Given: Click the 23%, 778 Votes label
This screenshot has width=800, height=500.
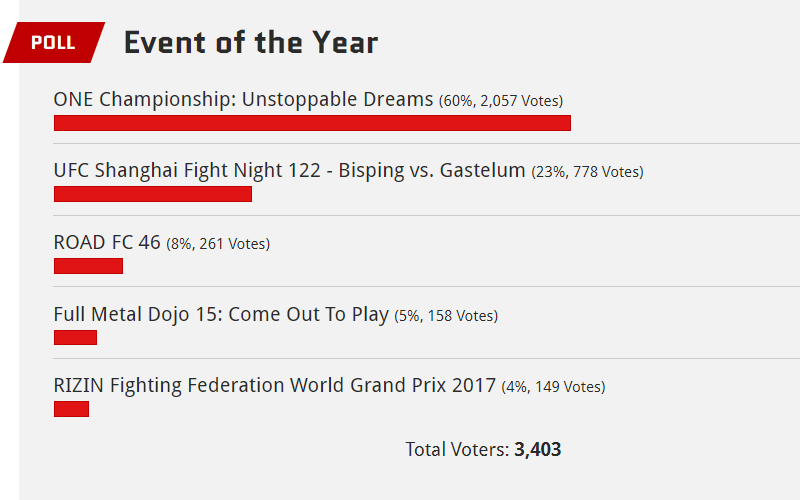Looking at the screenshot, I should [x=588, y=172].
